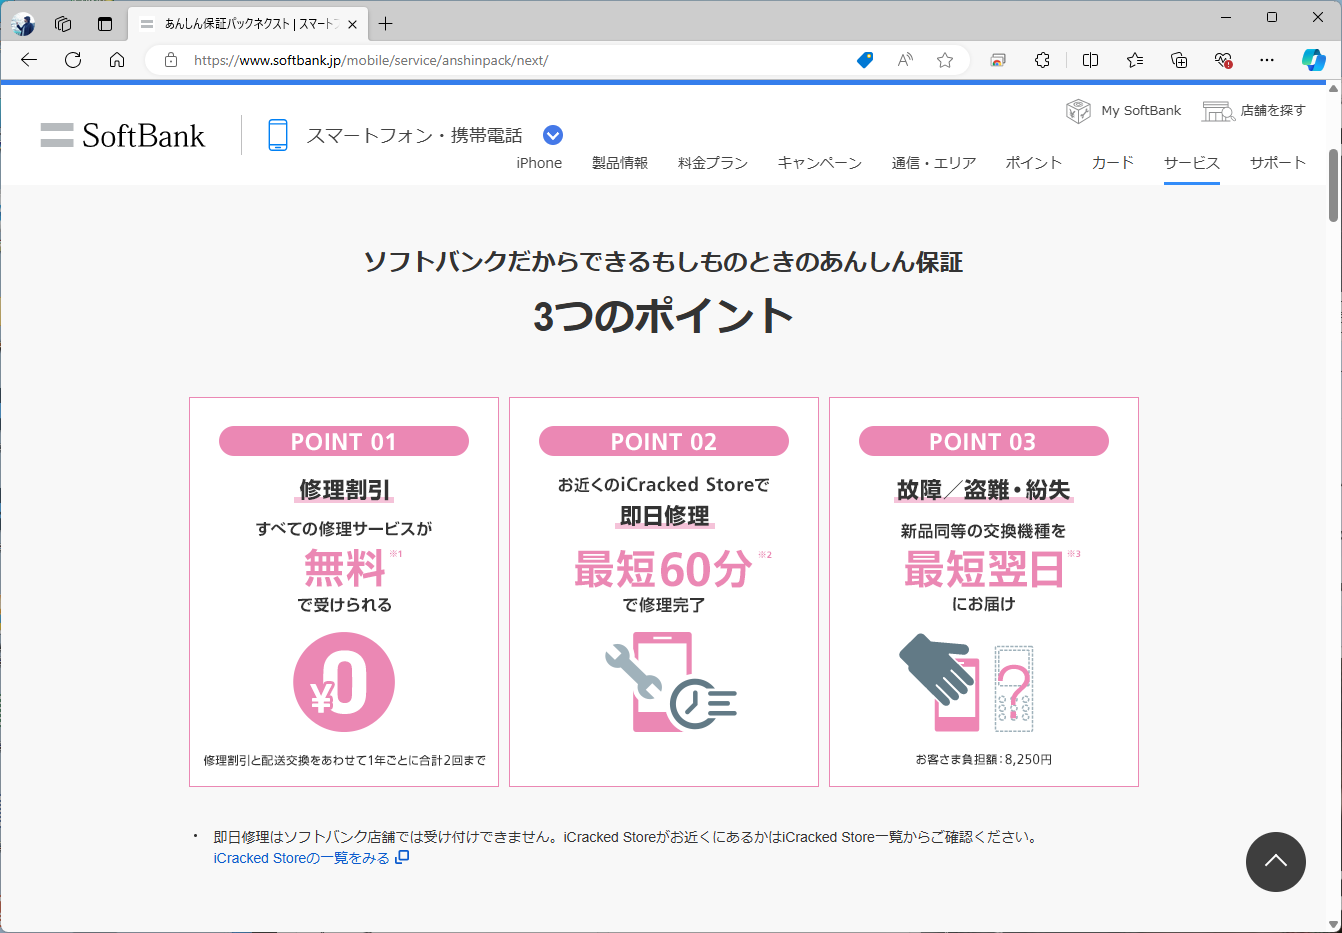Screen dimensions: 1342x933
Task: Click the お客さま負担額：8,250円 text
Action: click(984, 759)
